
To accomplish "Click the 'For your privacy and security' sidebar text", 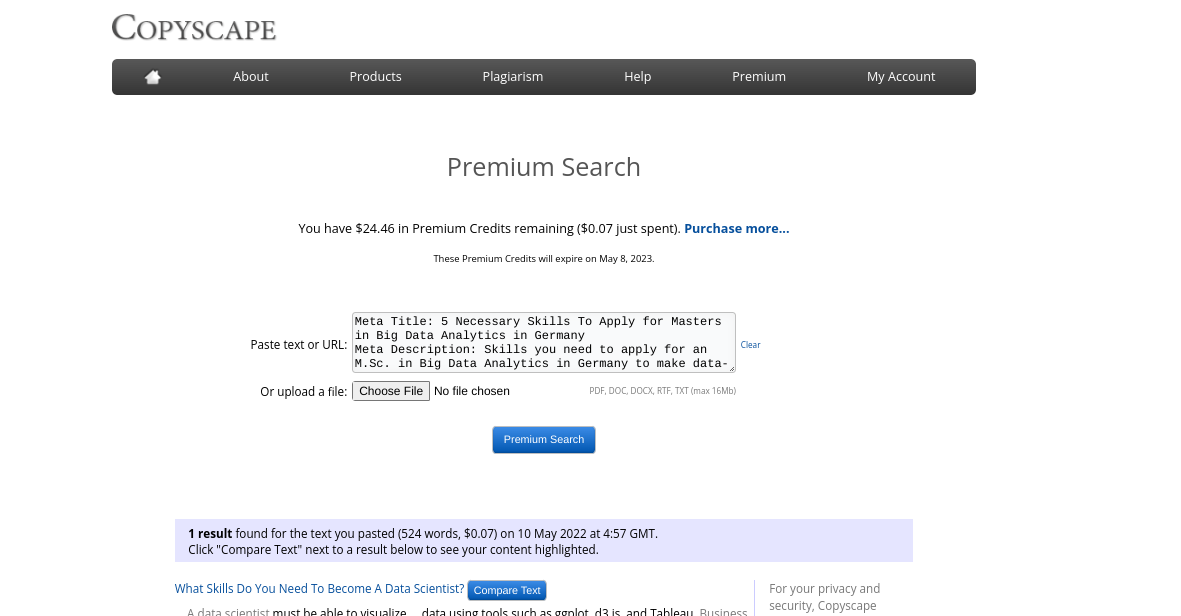I will click(824, 597).
